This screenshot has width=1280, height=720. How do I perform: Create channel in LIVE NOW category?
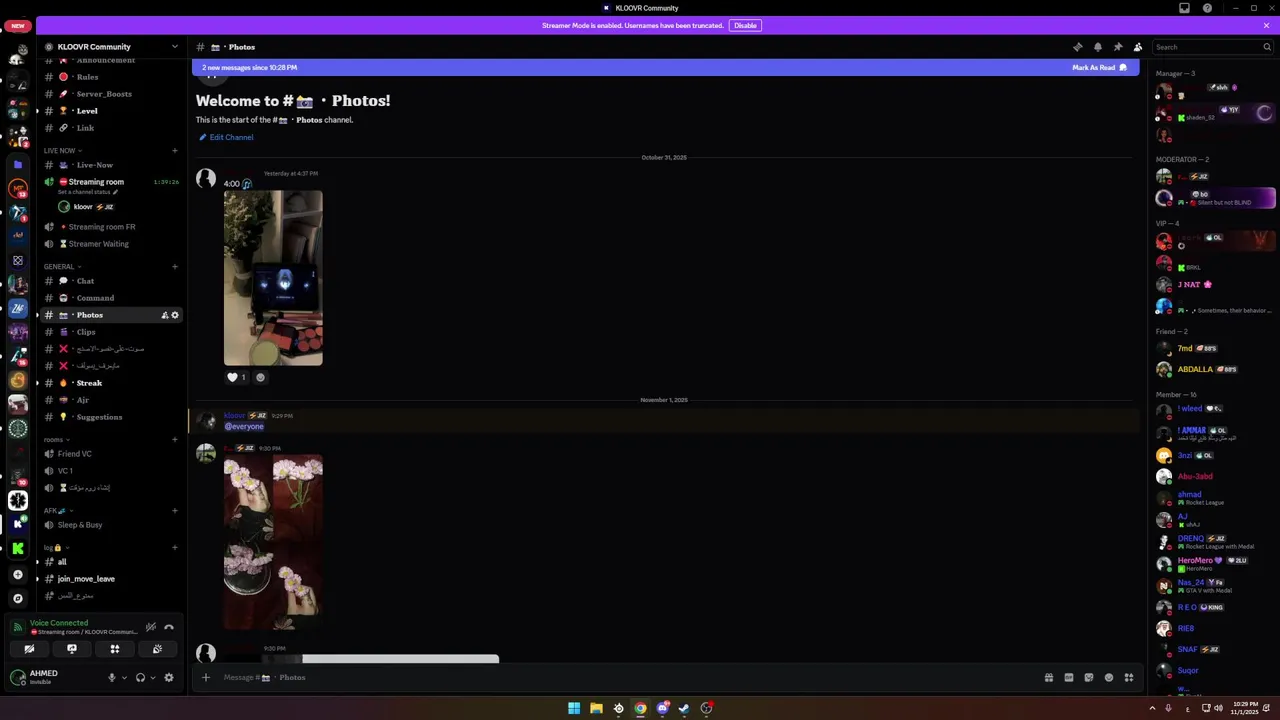click(175, 150)
